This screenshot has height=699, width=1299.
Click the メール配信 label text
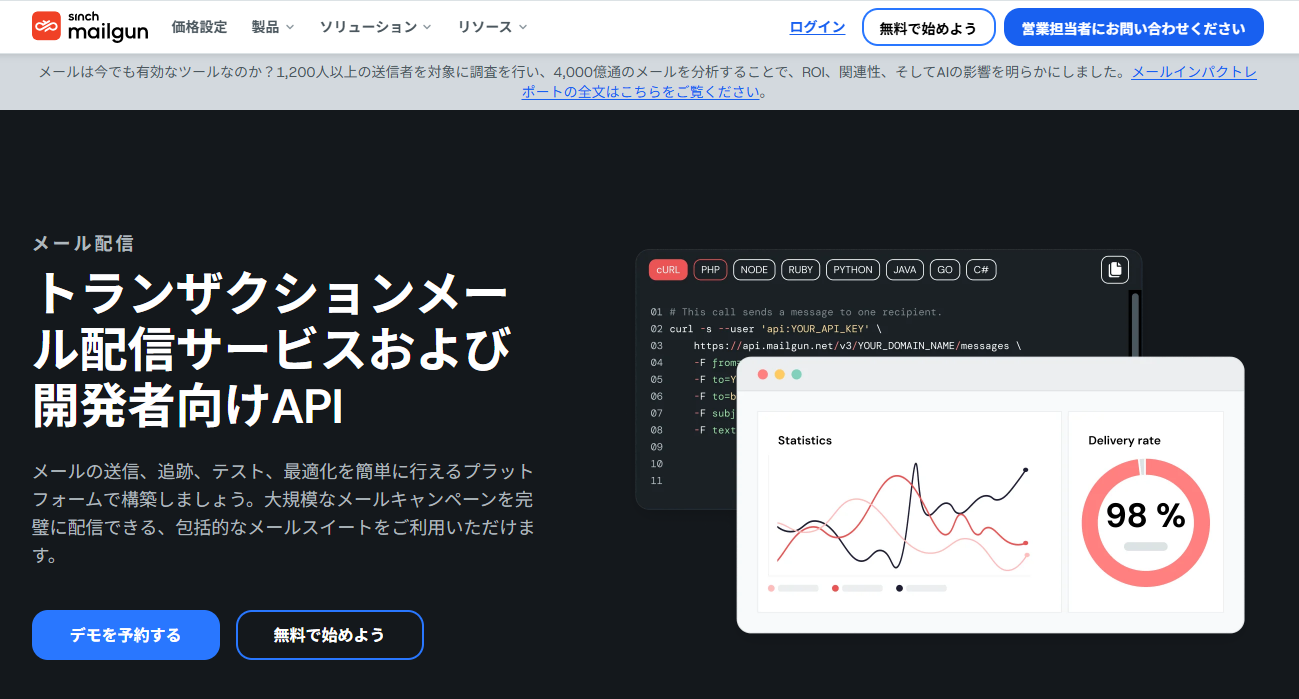click(x=83, y=243)
